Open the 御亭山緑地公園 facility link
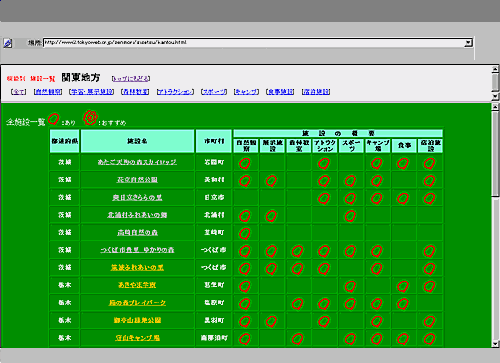Image resolution: width=500 pixels, height=363 pixels. [x=137, y=320]
